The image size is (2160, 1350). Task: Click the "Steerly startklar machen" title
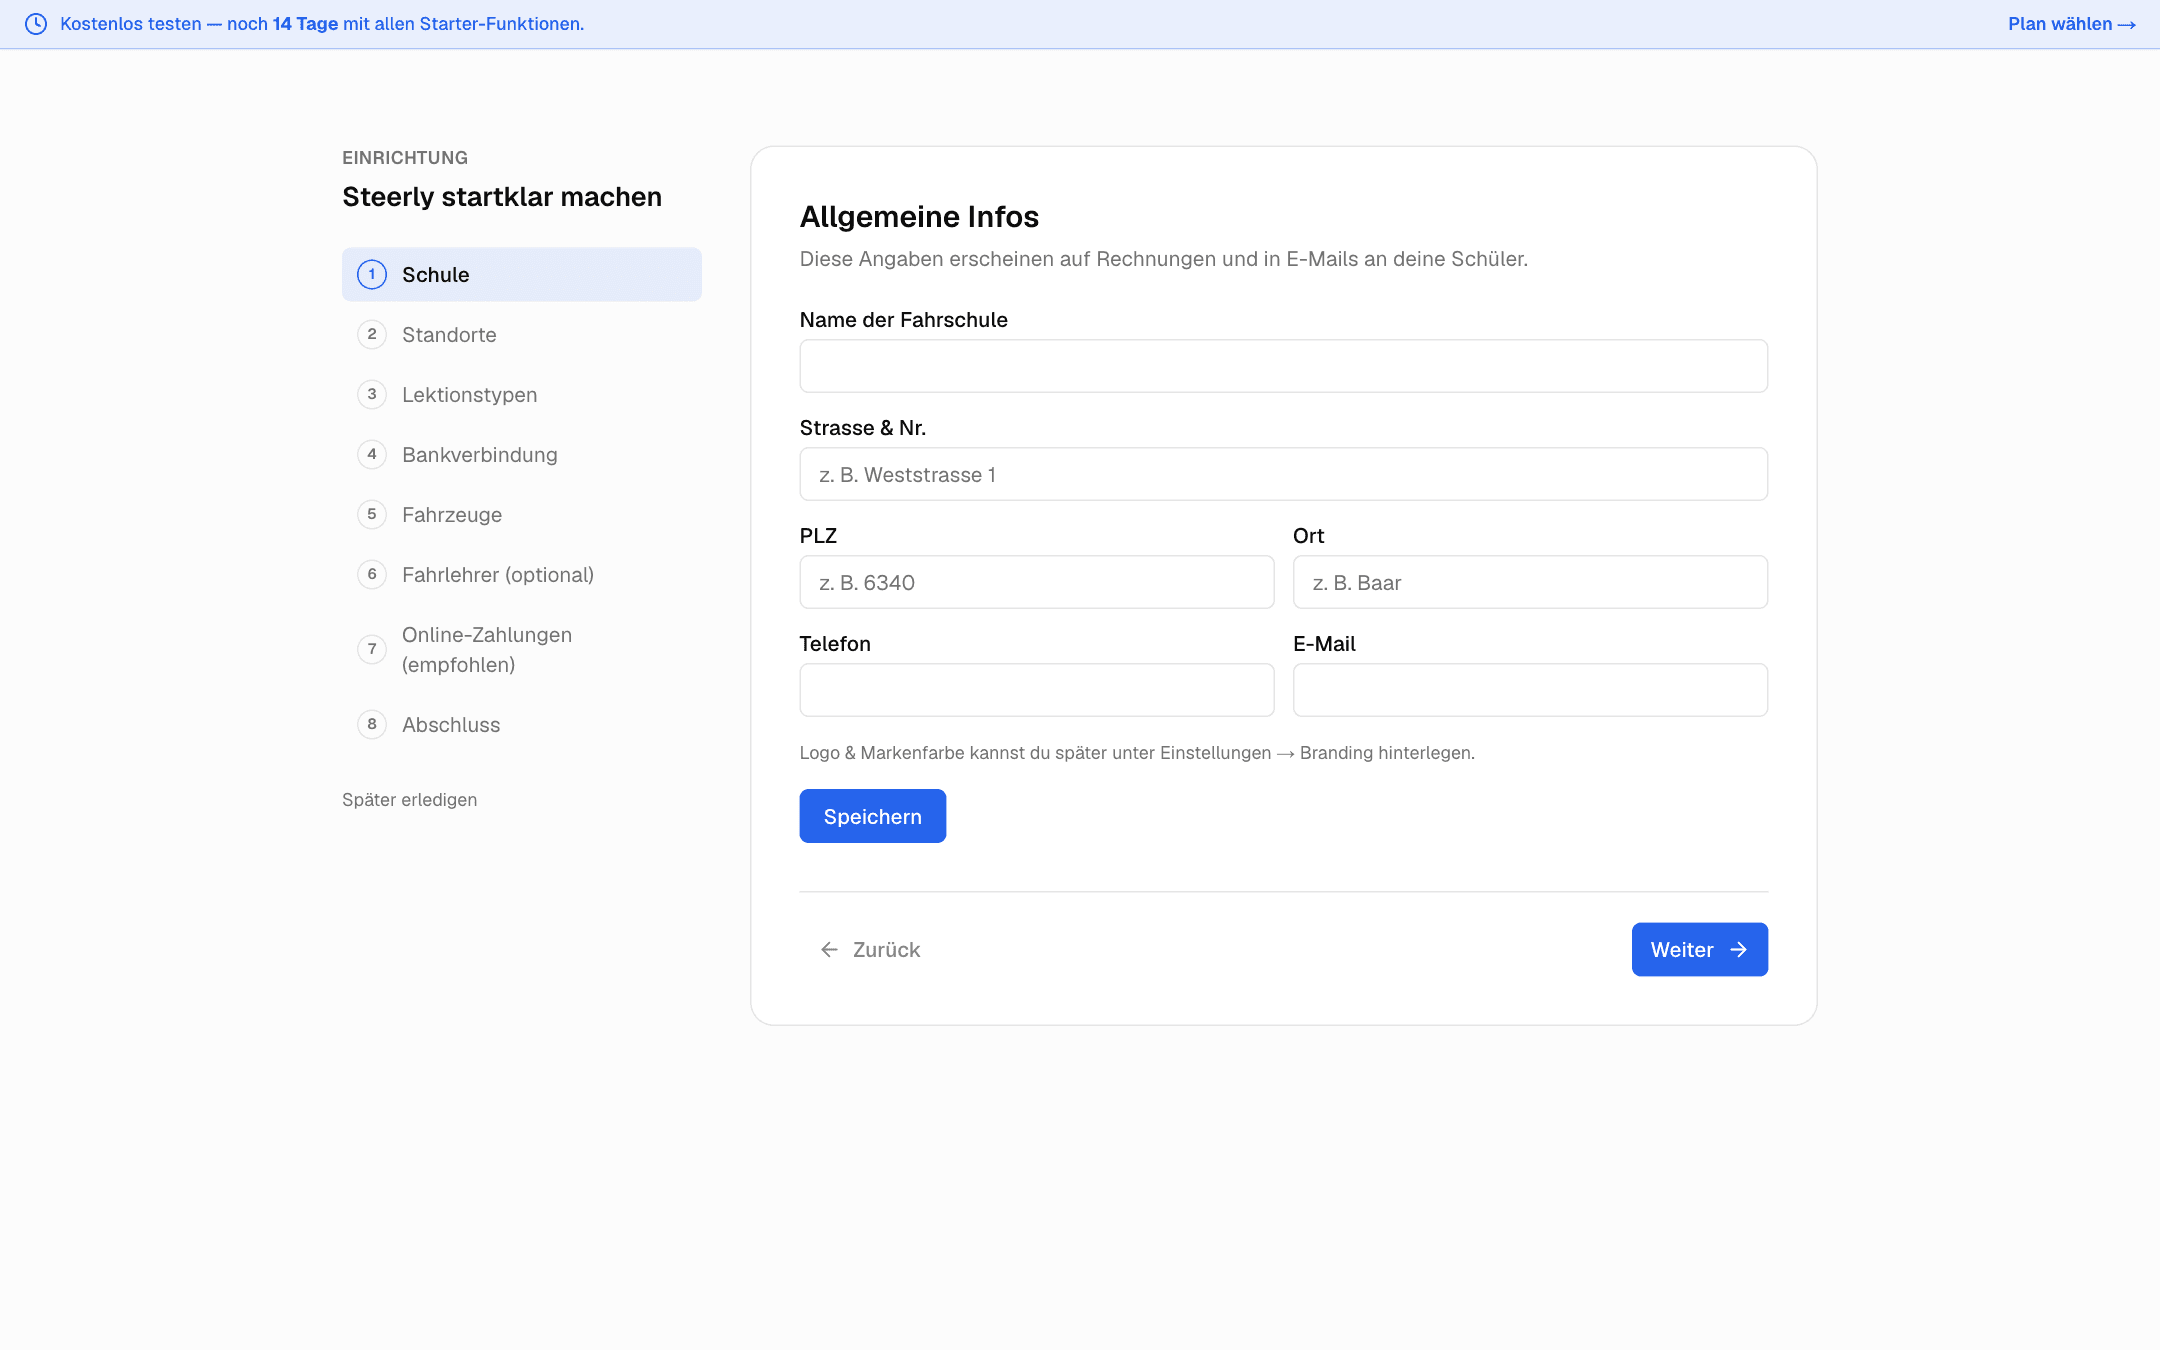tap(502, 197)
